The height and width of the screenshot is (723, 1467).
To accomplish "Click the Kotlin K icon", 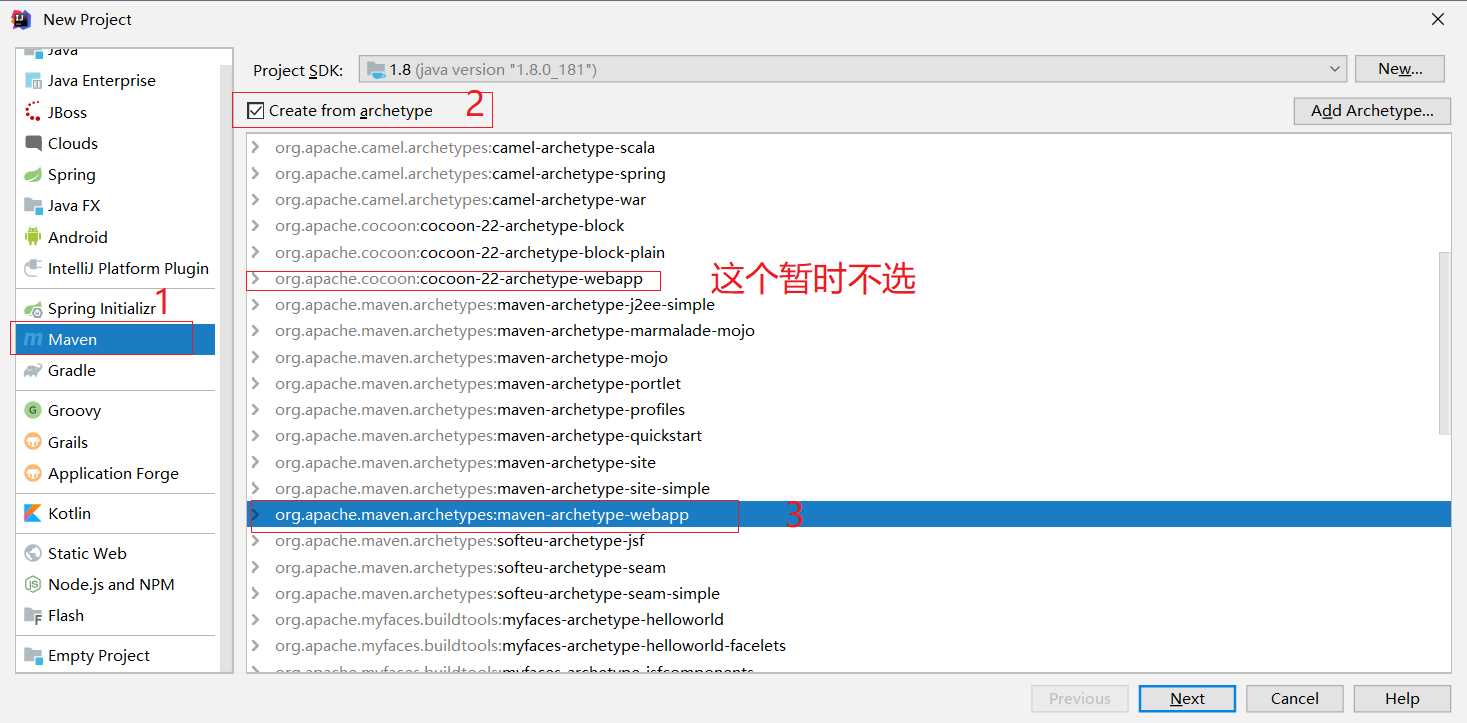I will tap(33, 513).
